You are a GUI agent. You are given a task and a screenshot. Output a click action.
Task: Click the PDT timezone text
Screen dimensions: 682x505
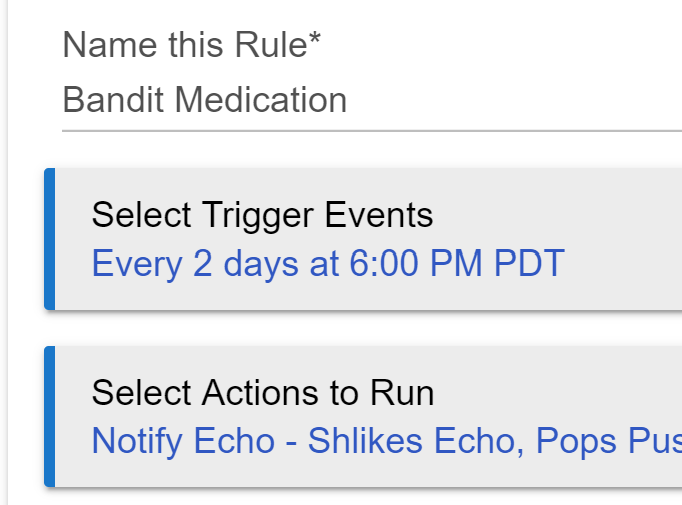tap(529, 263)
